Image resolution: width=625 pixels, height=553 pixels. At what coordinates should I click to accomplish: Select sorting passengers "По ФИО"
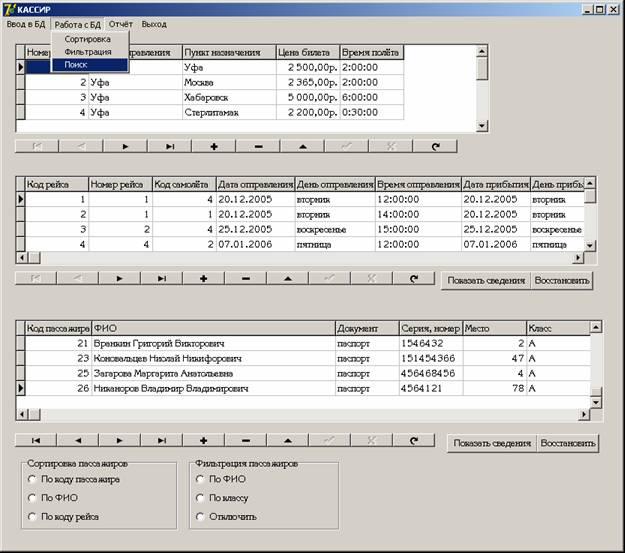[32, 498]
